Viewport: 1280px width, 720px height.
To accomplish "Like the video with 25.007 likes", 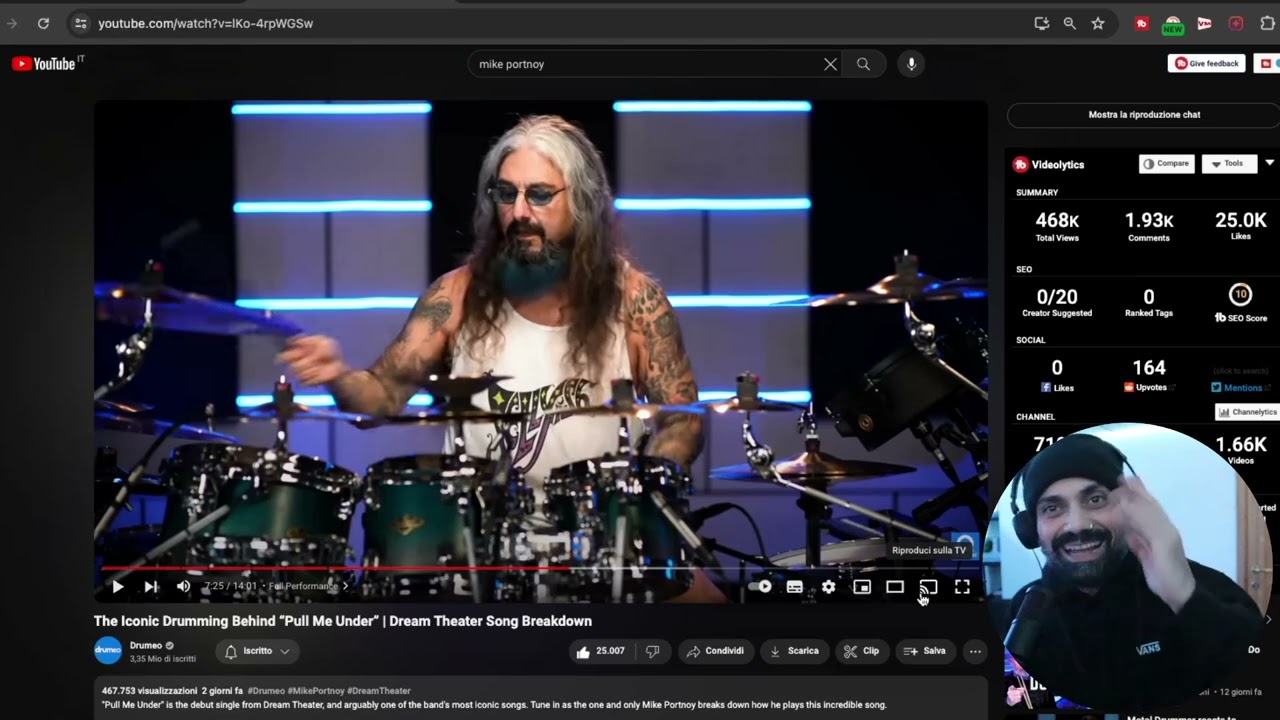I will pos(601,651).
